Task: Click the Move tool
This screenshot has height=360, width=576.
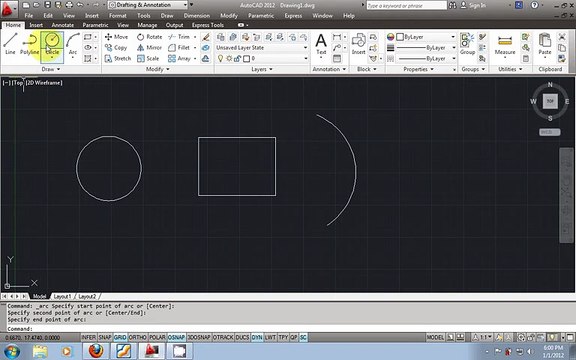Action: click(116, 37)
